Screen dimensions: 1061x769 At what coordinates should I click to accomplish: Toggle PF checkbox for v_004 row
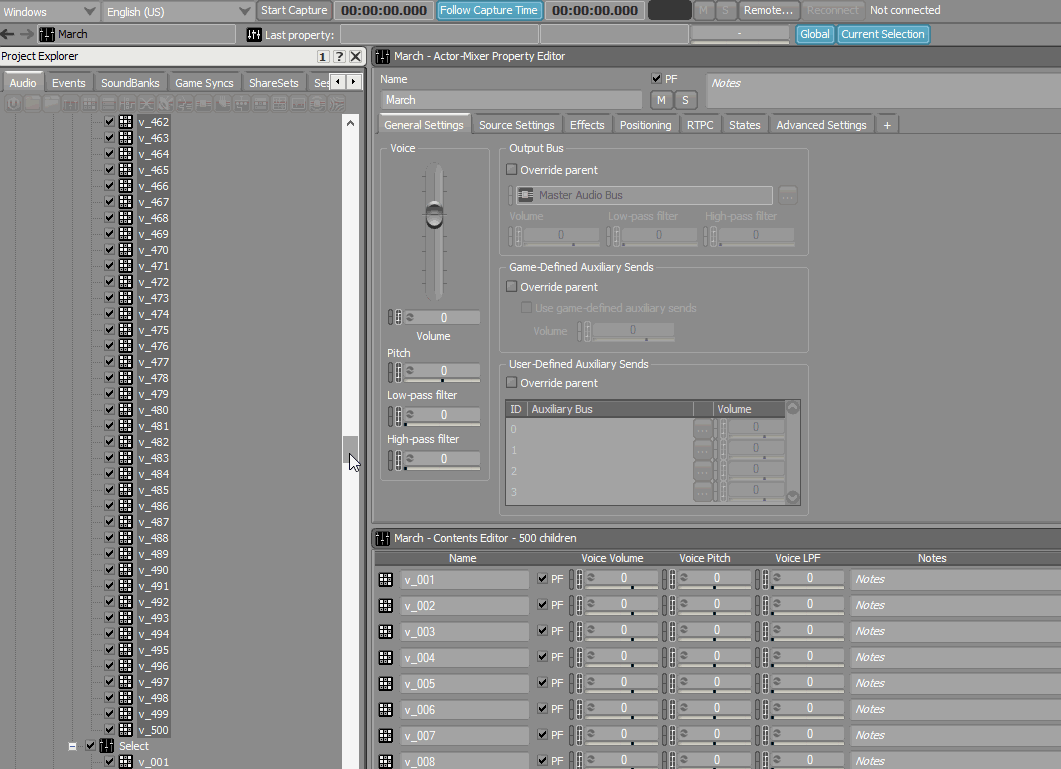click(x=542, y=656)
